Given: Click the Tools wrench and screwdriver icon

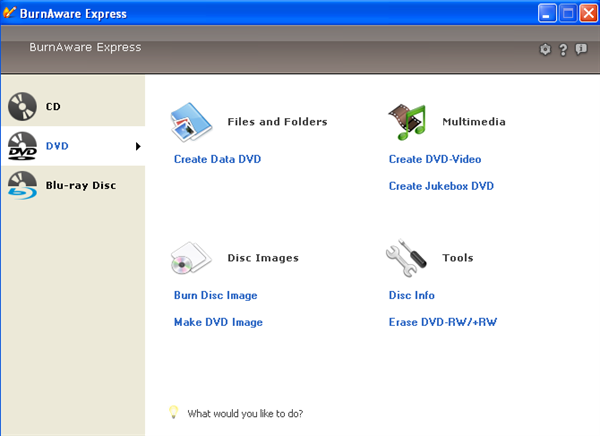Looking at the screenshot, I should point(407,258).
